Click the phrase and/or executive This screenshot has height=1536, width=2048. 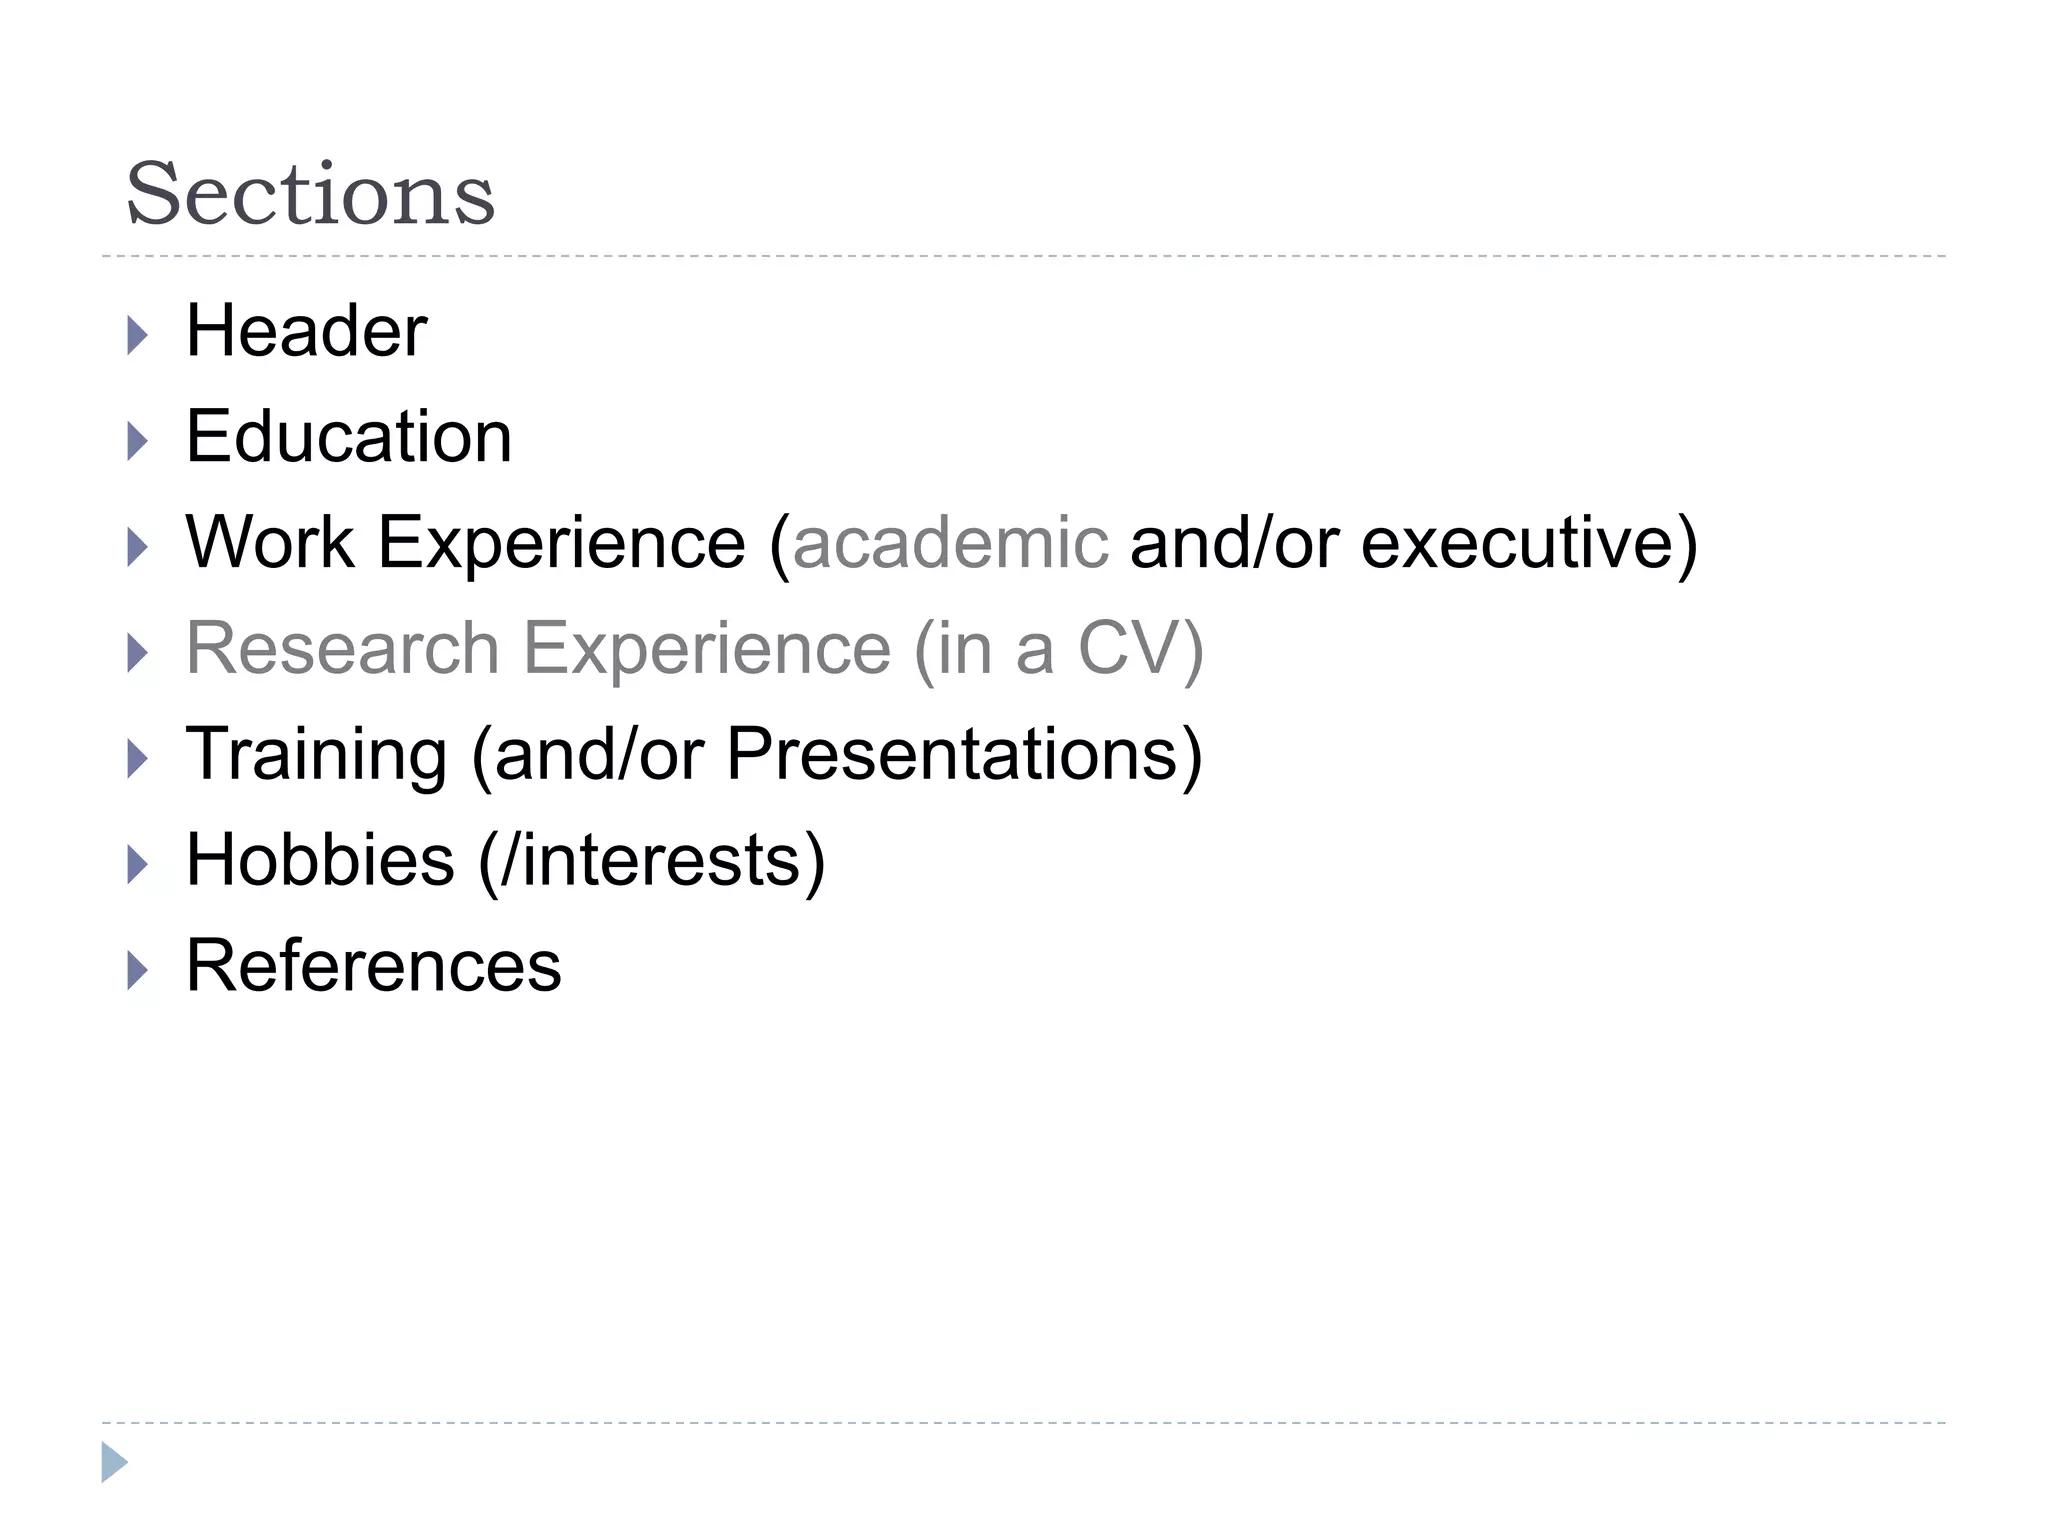[x=1412, y=543]
